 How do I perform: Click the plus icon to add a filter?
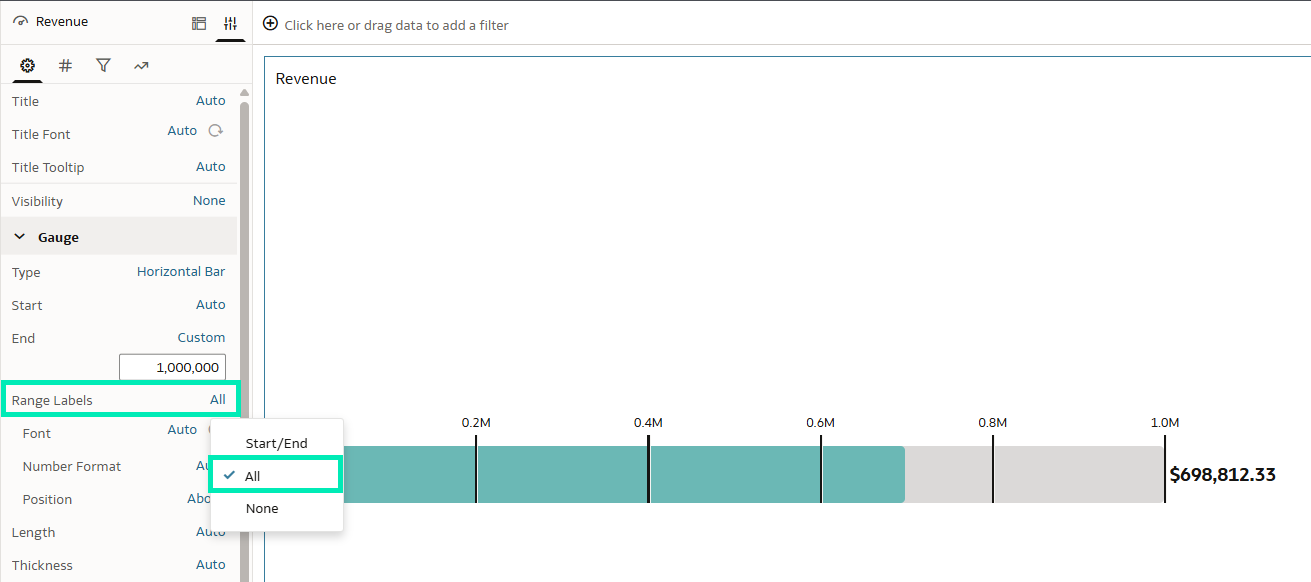270,24
